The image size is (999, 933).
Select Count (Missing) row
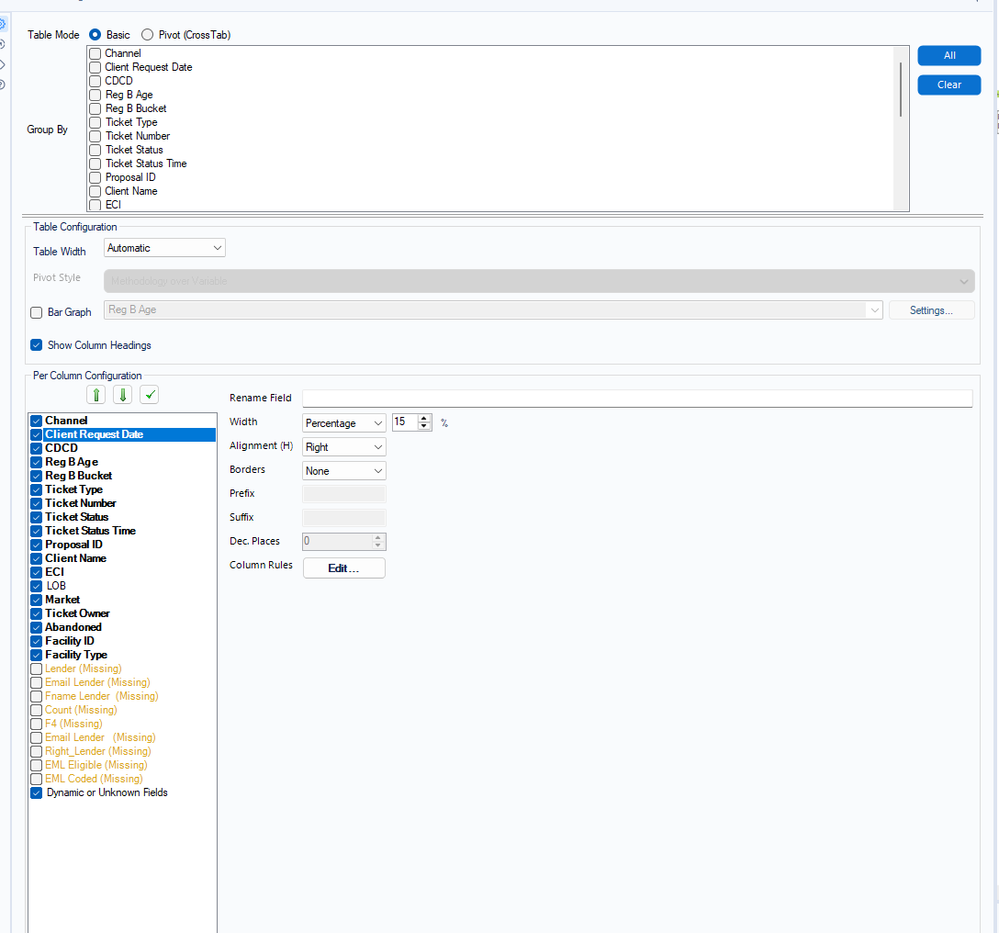click(x=122, y=710)
